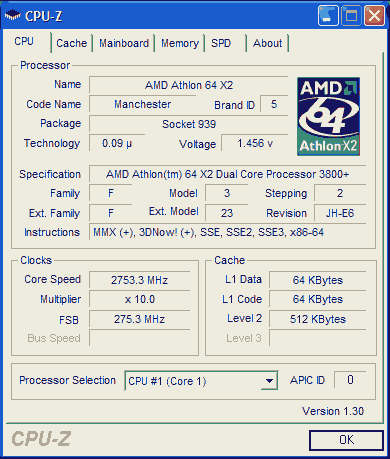Click the AMD Athlon 64 X2 logo
This screenshot has height=459, width=390.
(x=328, y=116)
